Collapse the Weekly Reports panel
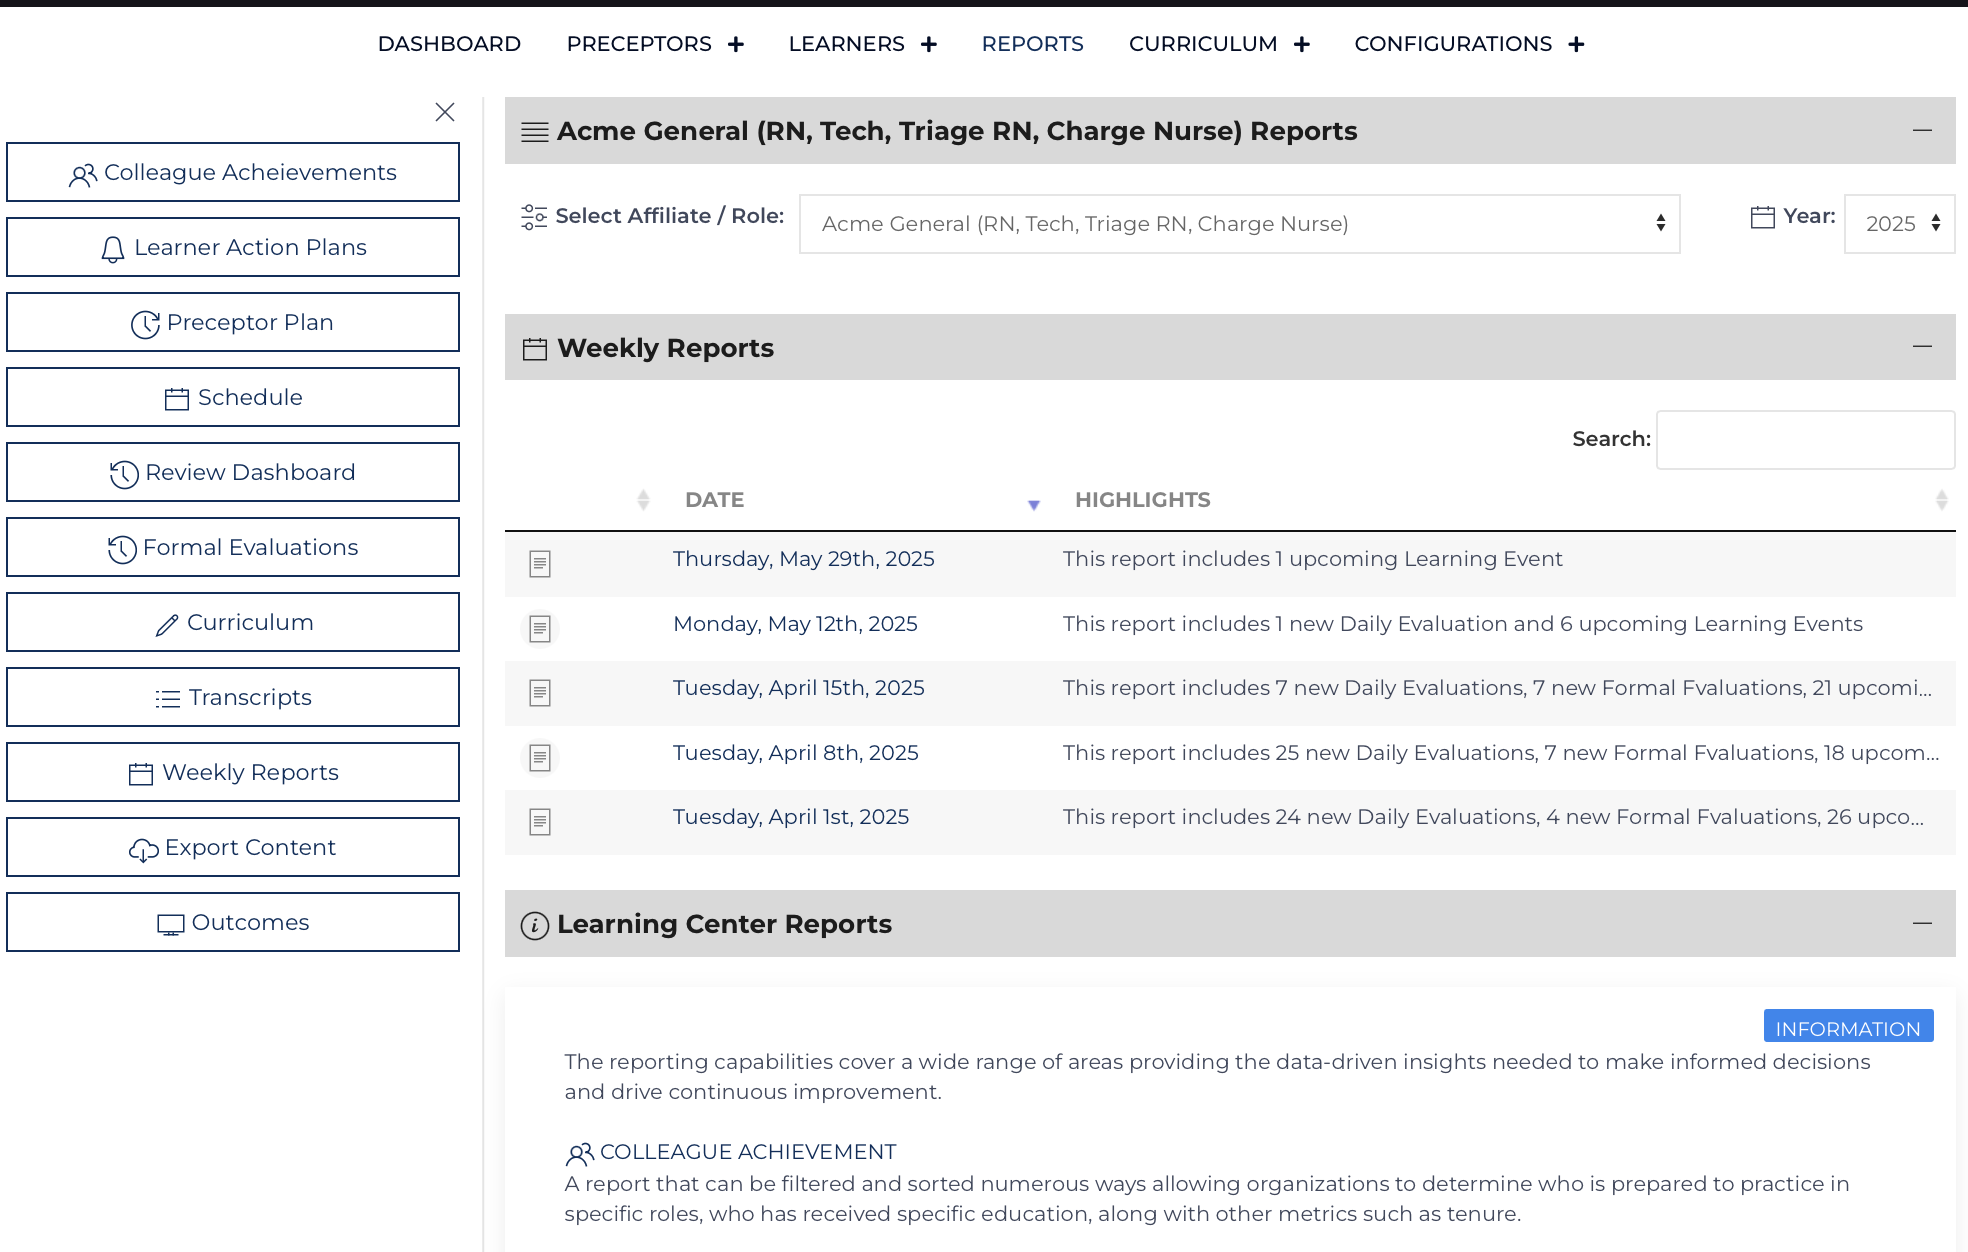The width and height of the screenshot is (1968, 1252). (1923, 346)
